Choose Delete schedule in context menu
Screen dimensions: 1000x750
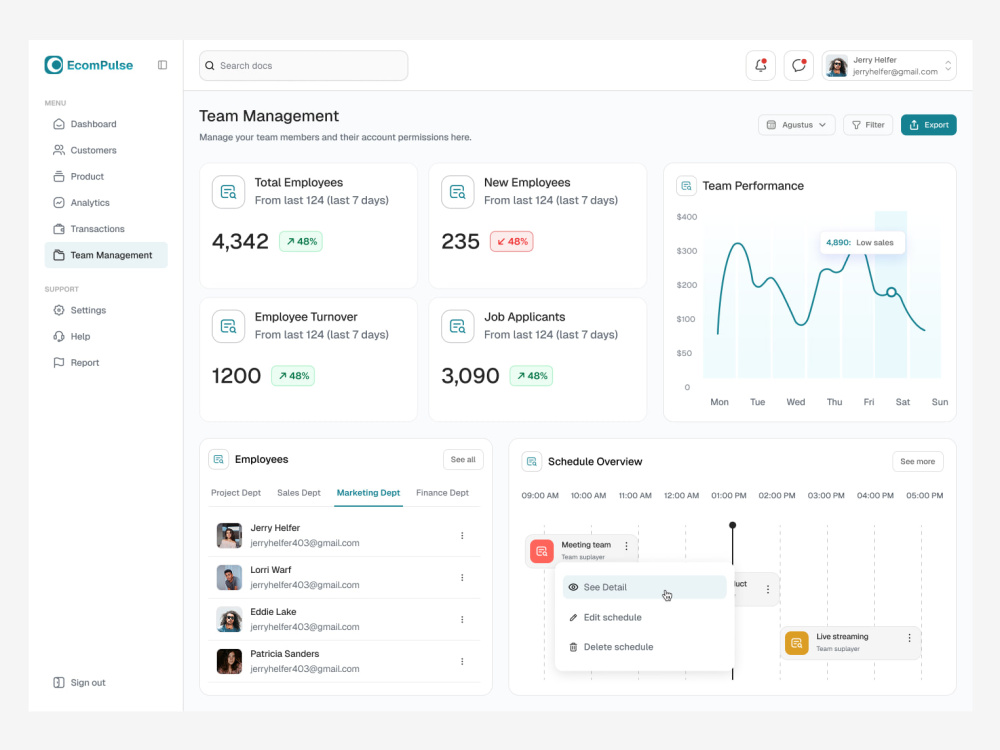tap(644, 647)
